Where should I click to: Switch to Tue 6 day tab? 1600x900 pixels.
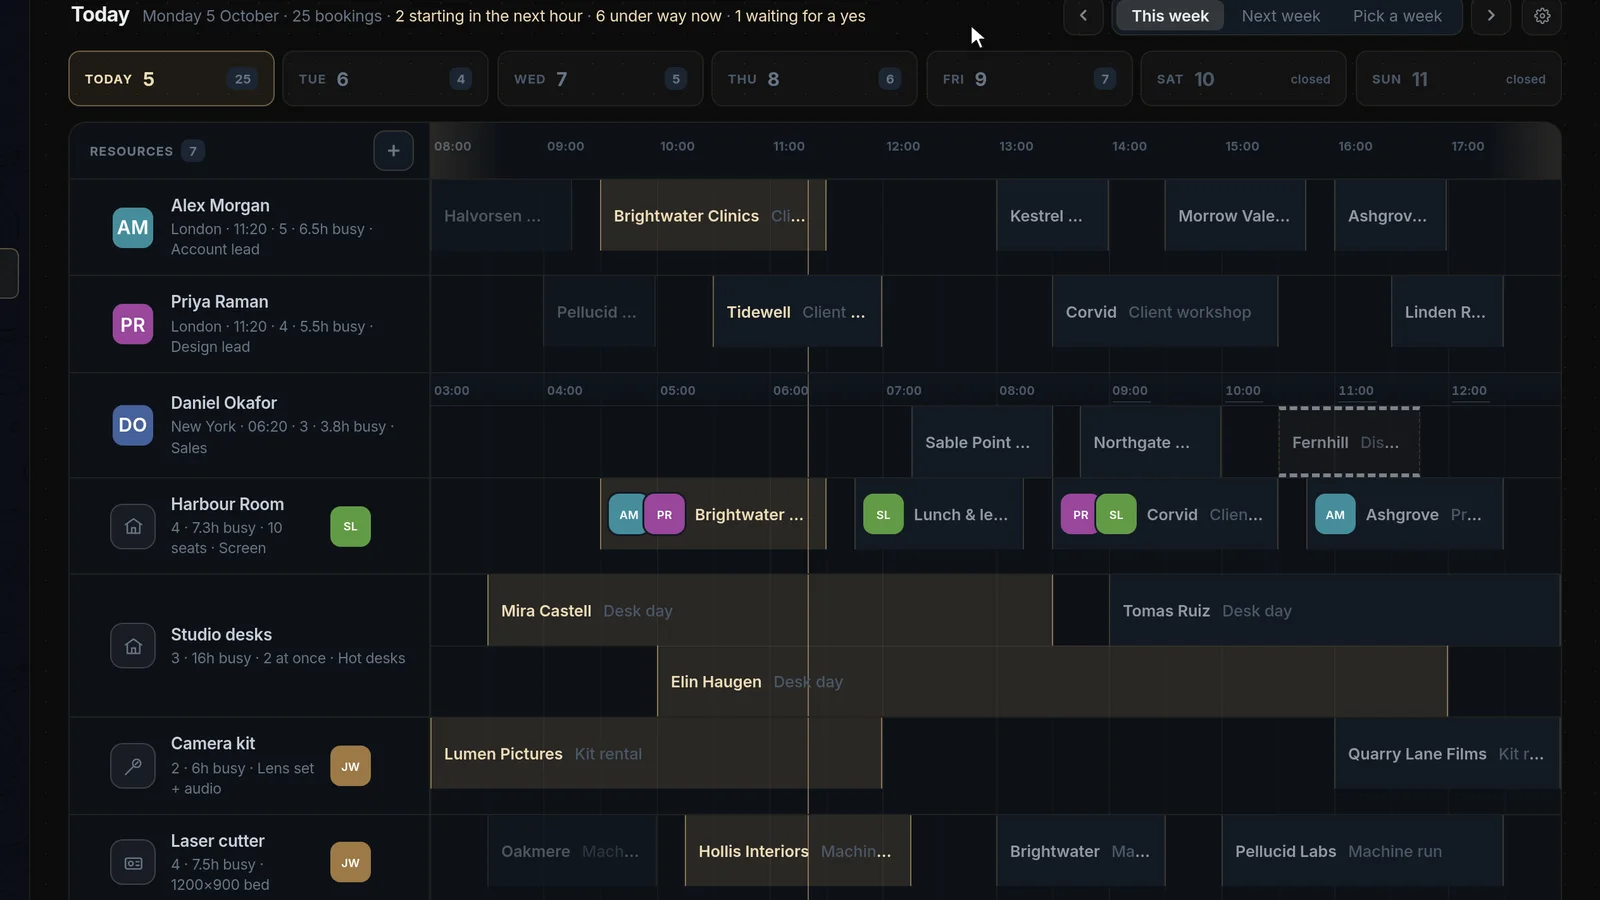click(x=385, y=79)
